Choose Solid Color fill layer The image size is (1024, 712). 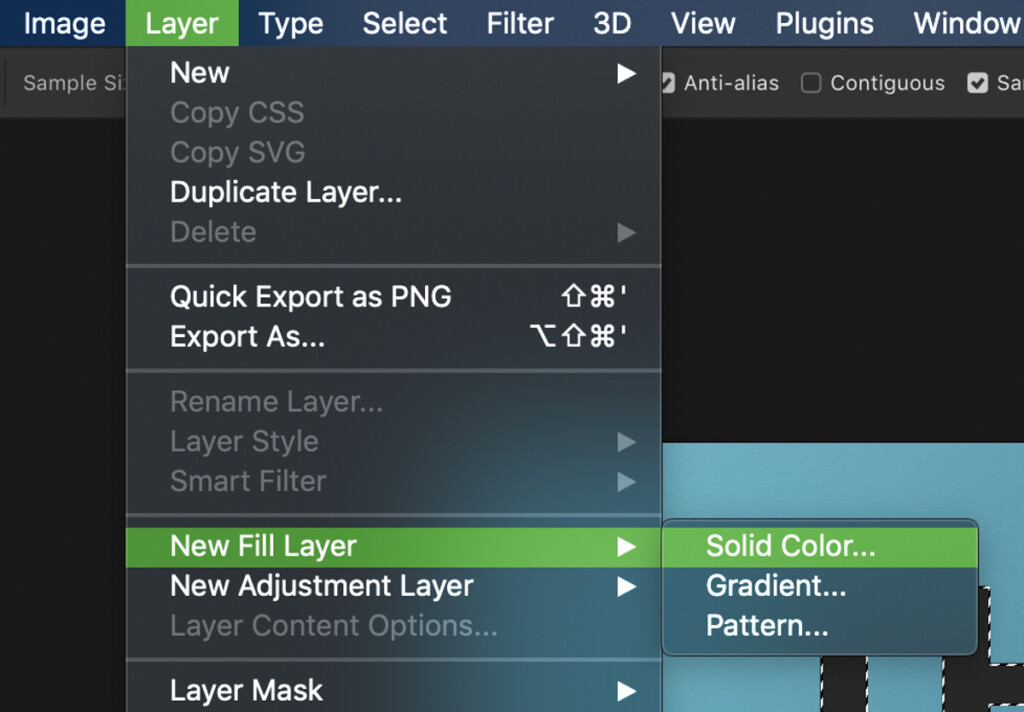(x=790, y=546)
